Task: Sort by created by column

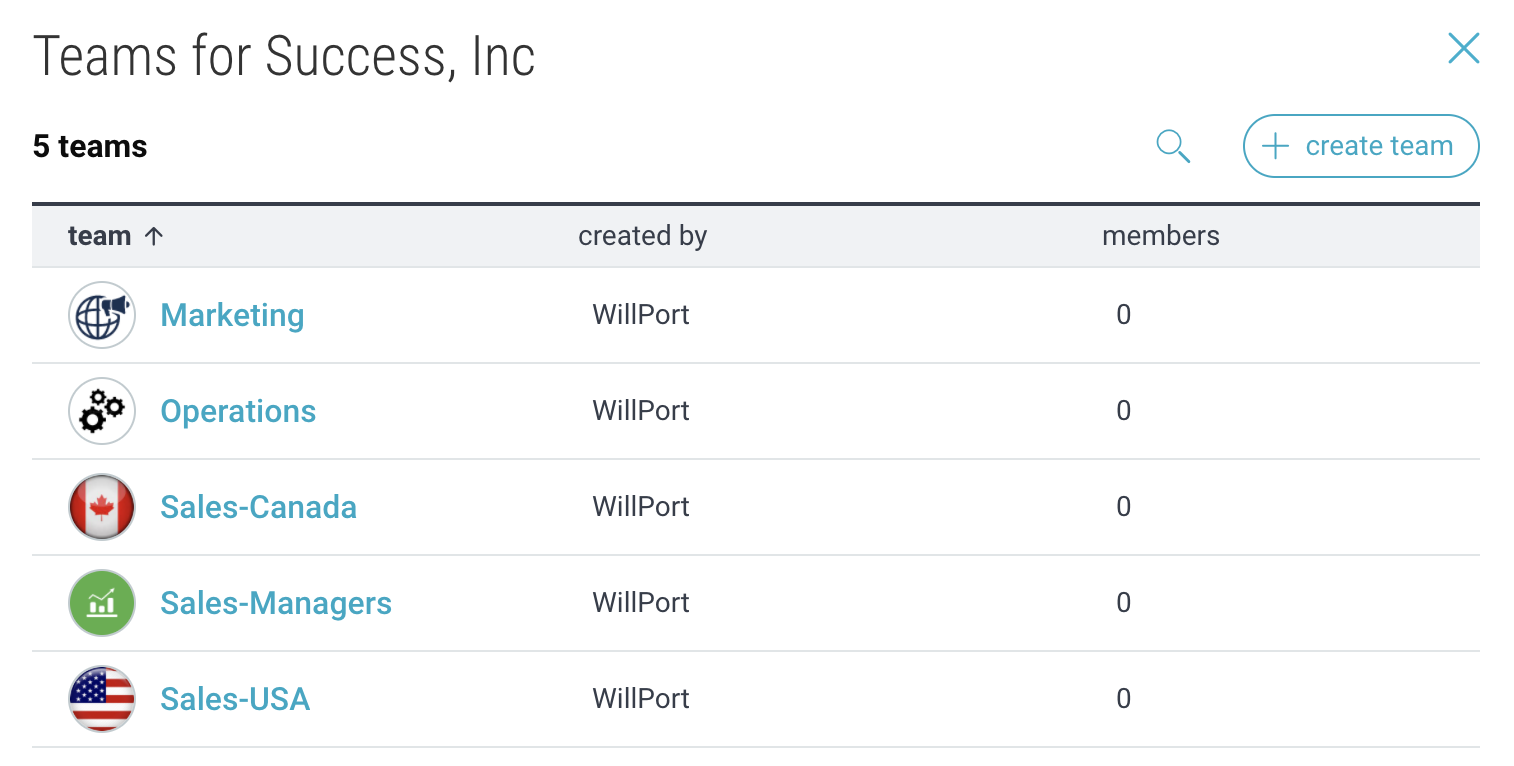Action: click(642, 236)
